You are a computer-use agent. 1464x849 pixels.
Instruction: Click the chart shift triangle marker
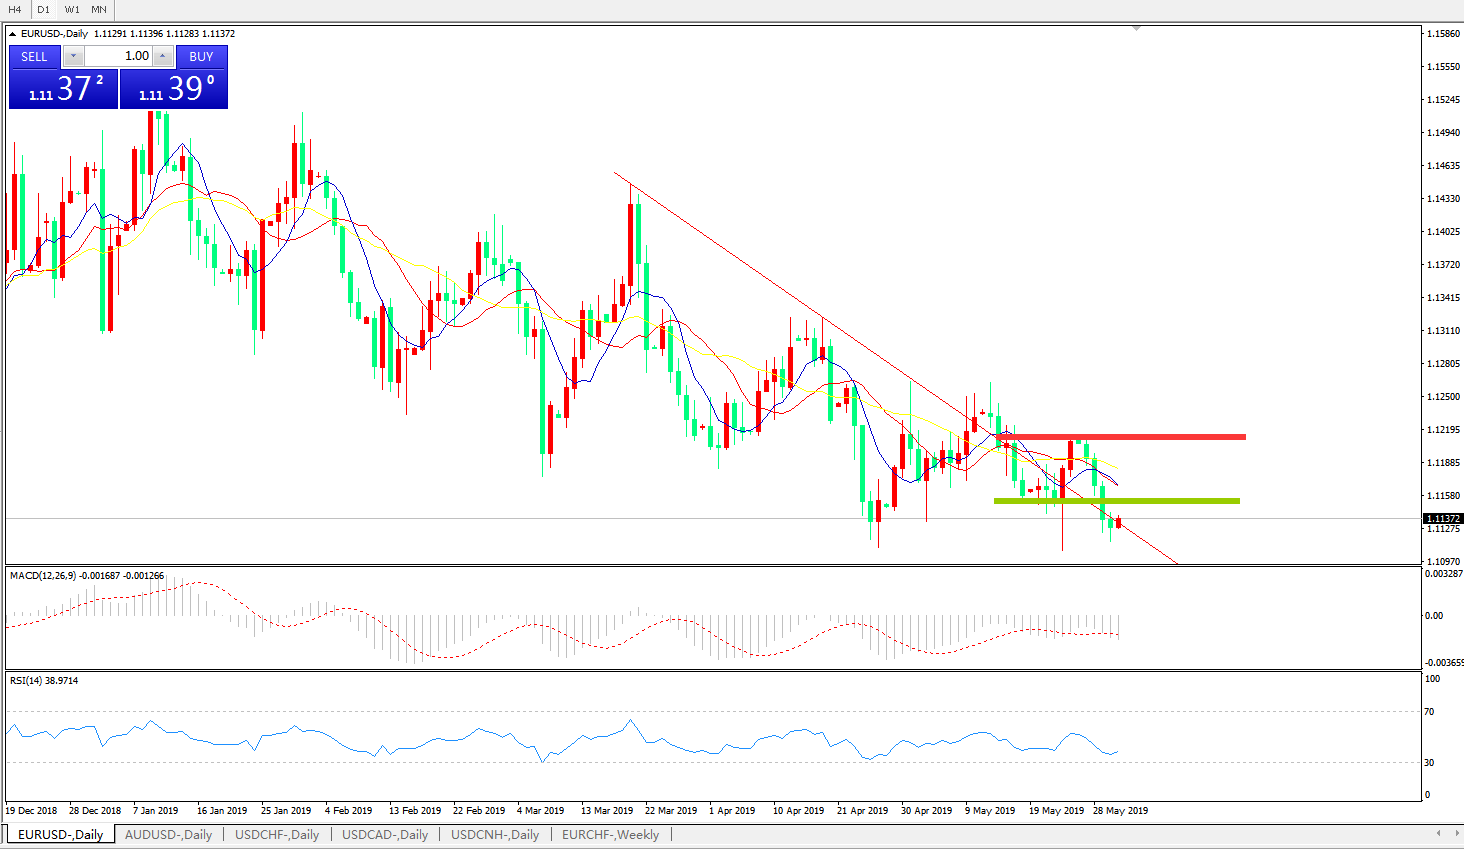pos(1136,29)
